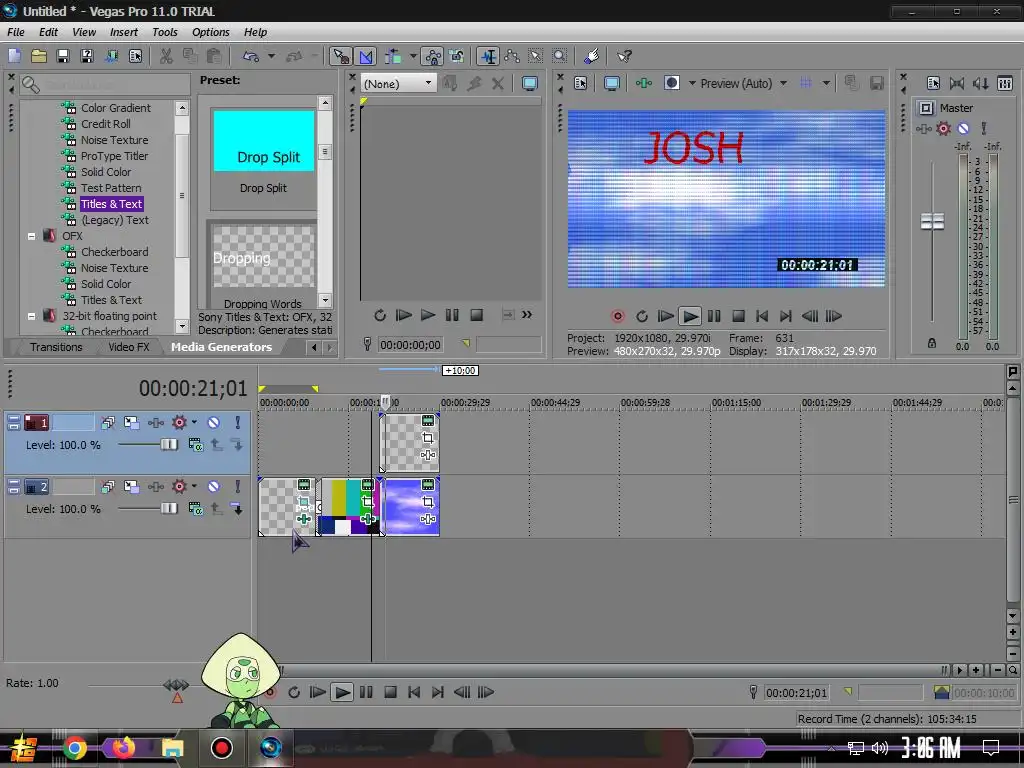This screenshot has width=1024, height=768.
Task: Switch to the Transitions tab
Action: click(x=56, y=347)
